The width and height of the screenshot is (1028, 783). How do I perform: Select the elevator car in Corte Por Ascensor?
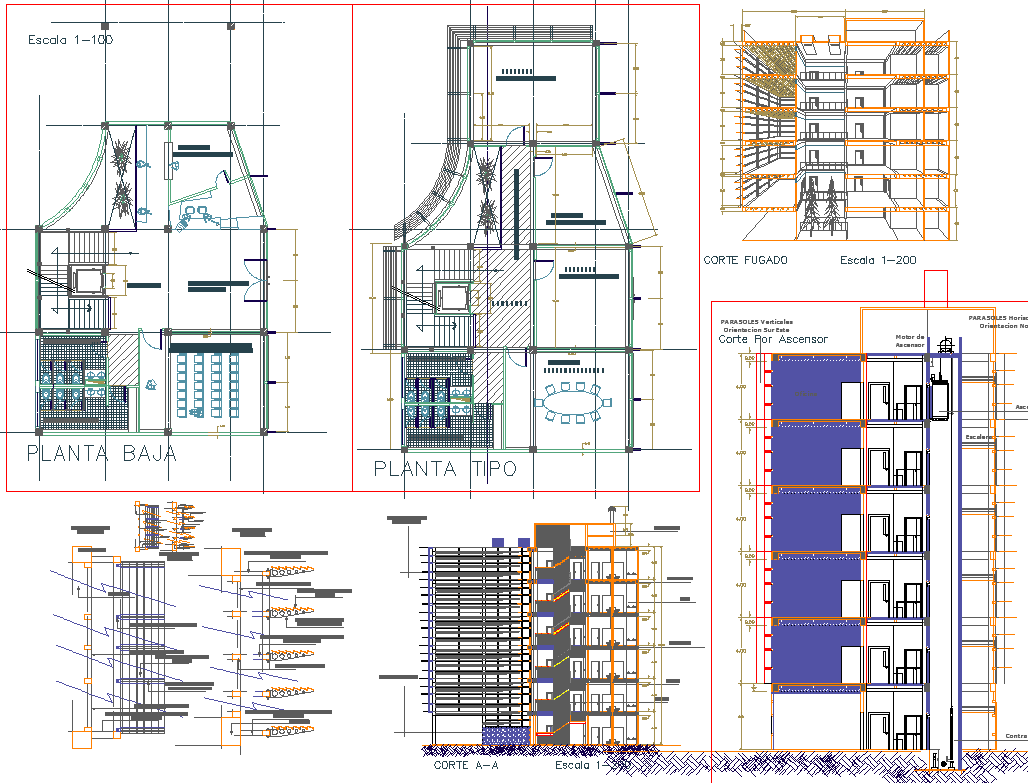pyautogui.click(x=938, y=396)
